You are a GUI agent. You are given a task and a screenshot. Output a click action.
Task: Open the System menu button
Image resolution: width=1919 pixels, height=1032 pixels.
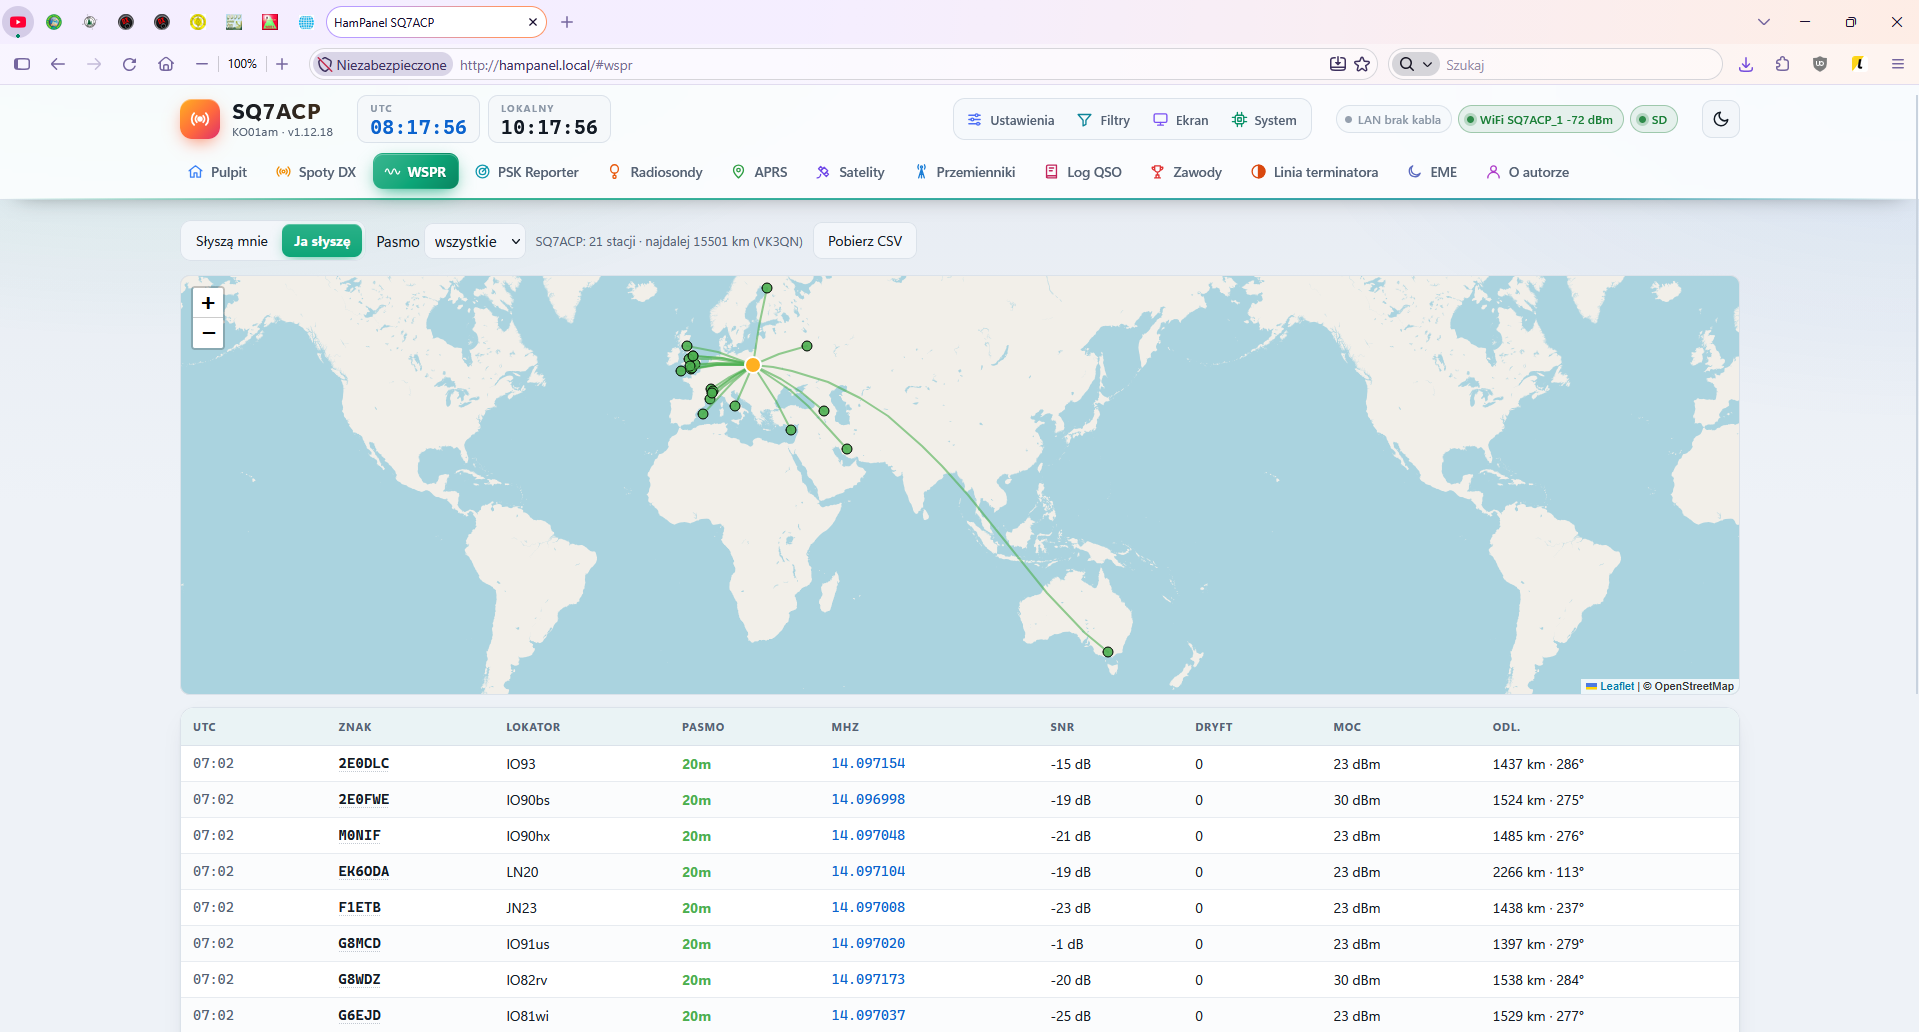pyautogui.click(x=1264, y=120)
